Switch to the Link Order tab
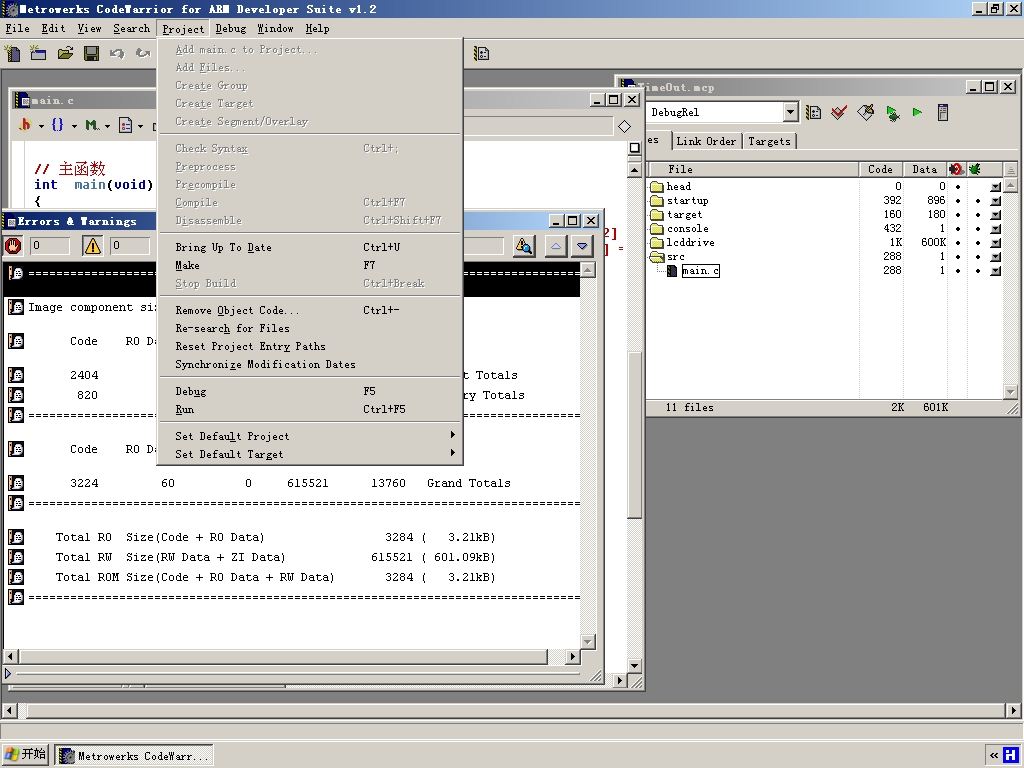This screenshot has height=768, width=1024. click(706, 141)
